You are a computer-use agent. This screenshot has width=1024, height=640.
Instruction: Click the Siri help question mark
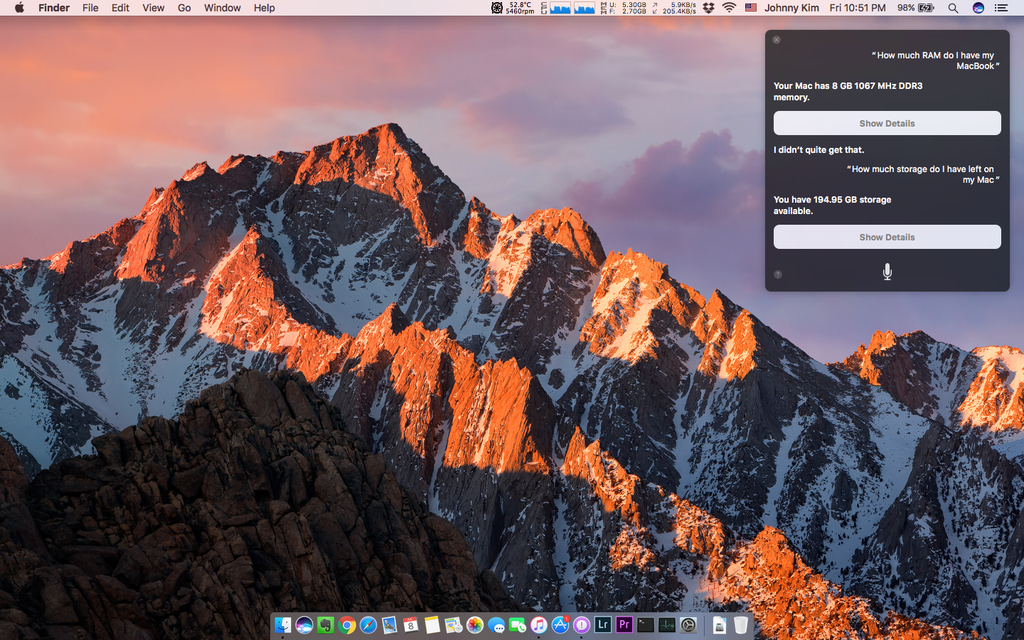pyautogui.click(x=778, y=274)
